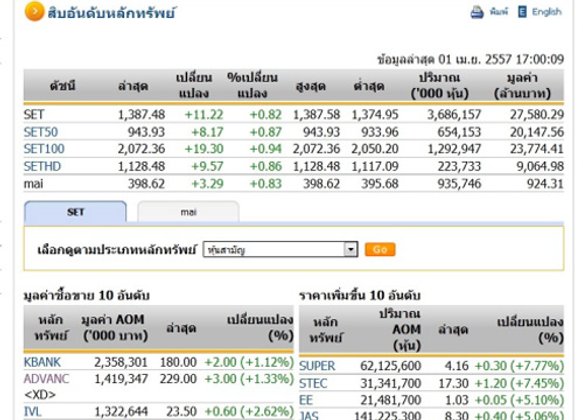Open the securities type dropdown
The height and width of the screenshot is (420, 583).
click(280, 249)
